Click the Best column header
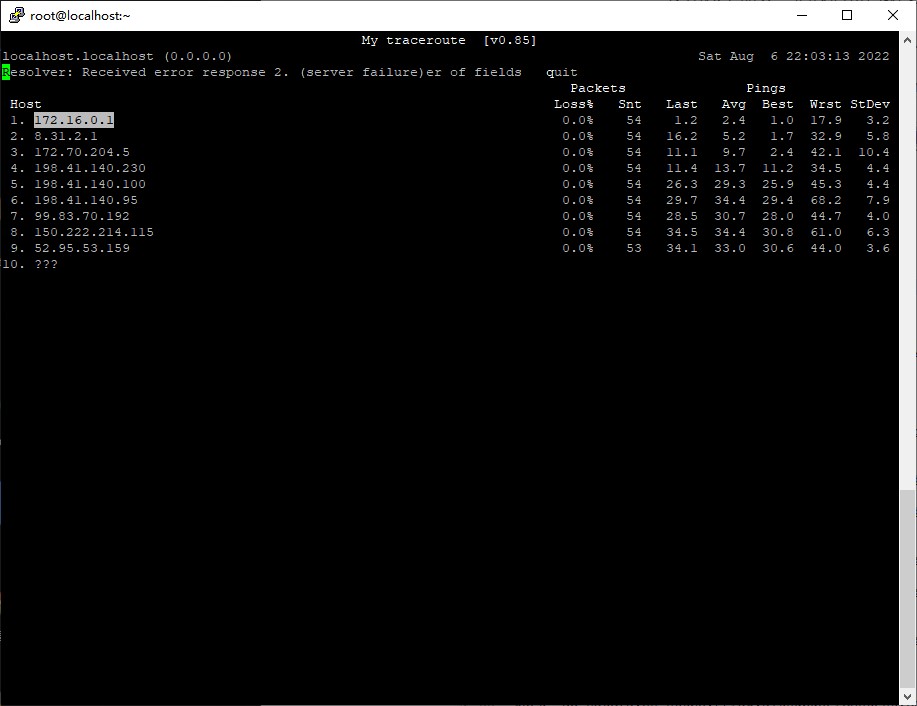 (778, 104)
